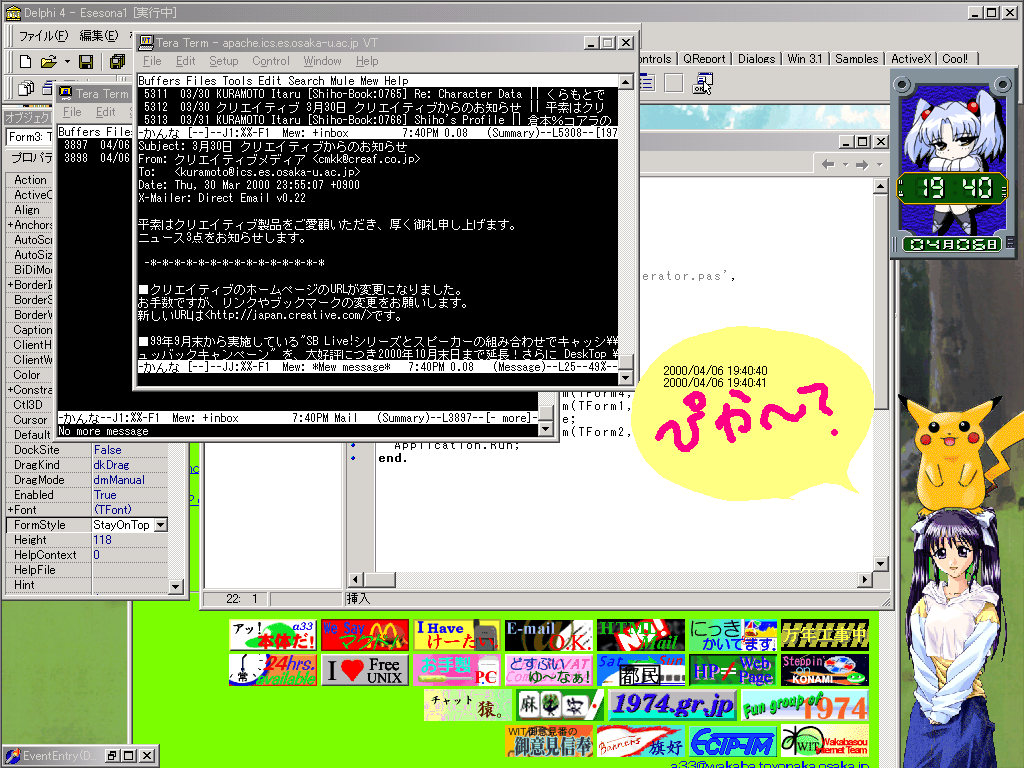The width and height of the screenshot is (1024, 768).
Task: Click the DragMode value dmManual
Action: tap(130, 480)
